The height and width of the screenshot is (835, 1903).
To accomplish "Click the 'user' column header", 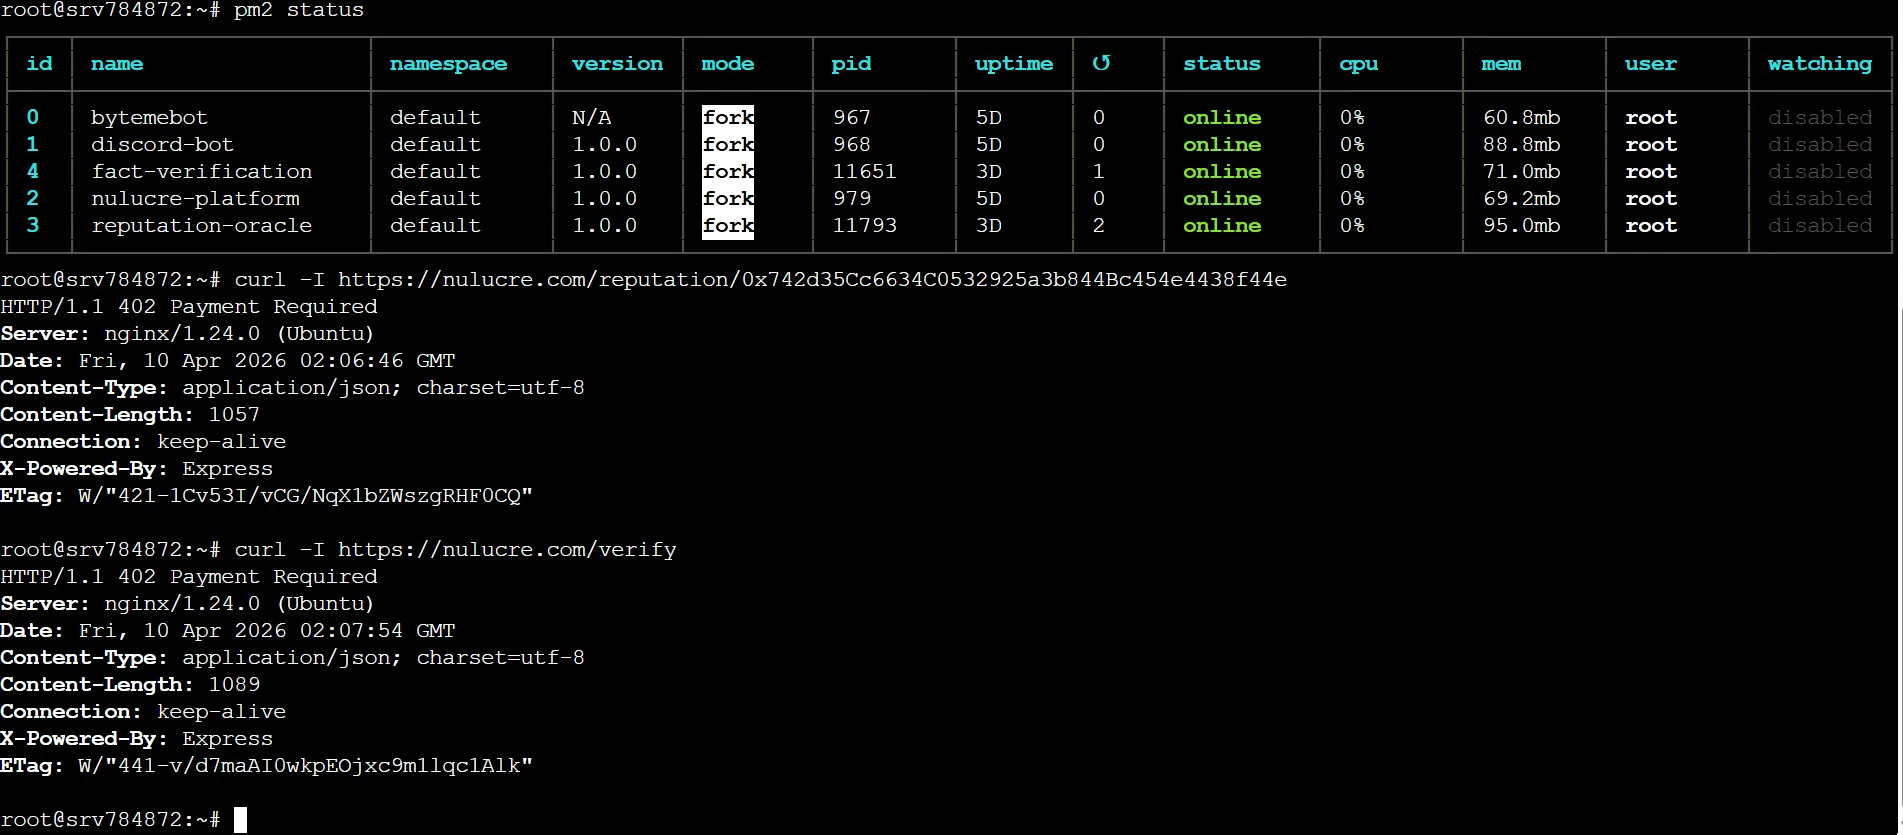I will point(1650,63).
